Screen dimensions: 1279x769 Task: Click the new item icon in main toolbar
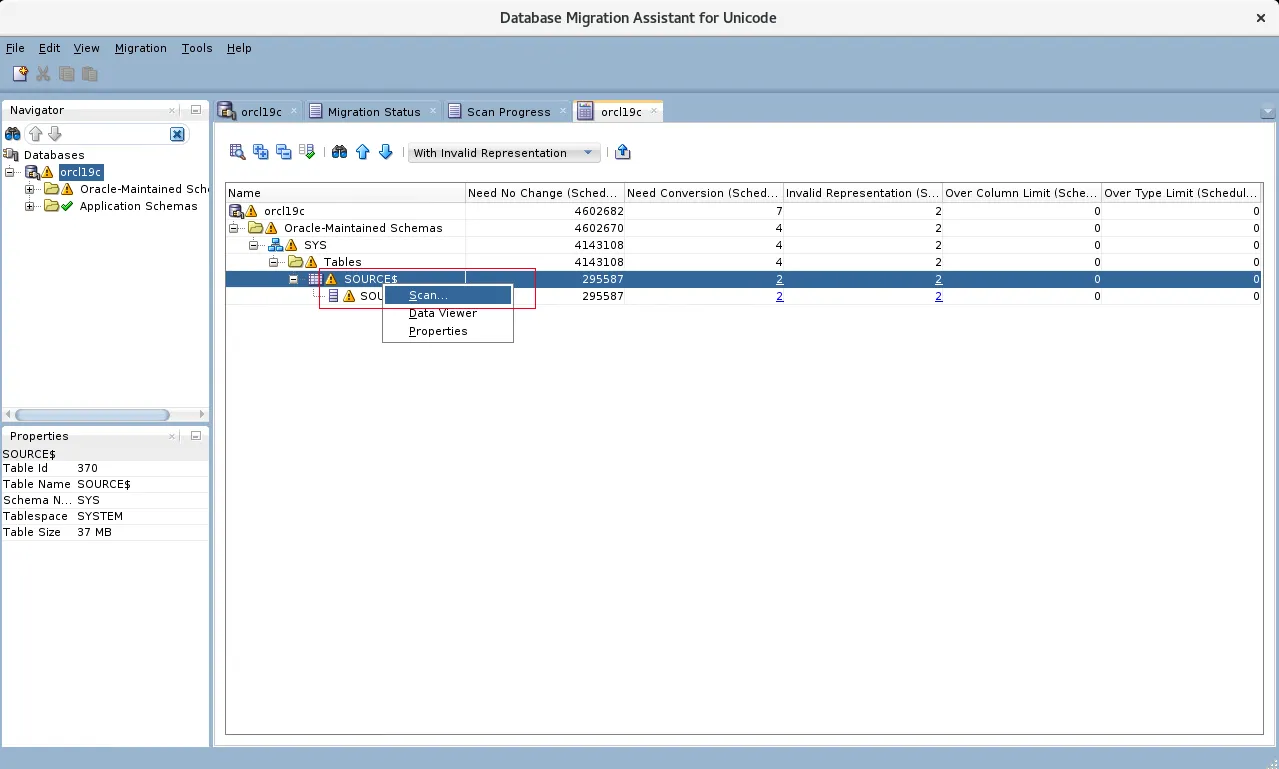coord(19,74)
